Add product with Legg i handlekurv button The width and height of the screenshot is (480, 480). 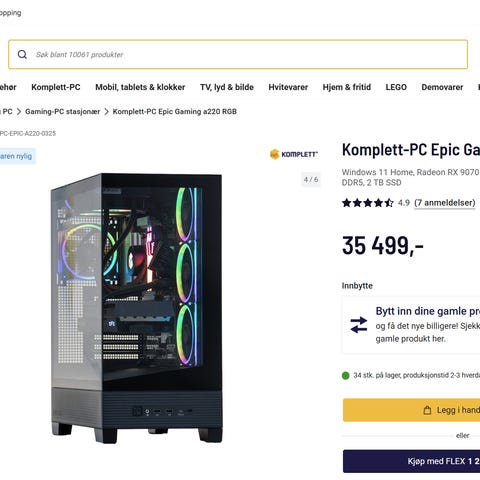coord(411,410)
